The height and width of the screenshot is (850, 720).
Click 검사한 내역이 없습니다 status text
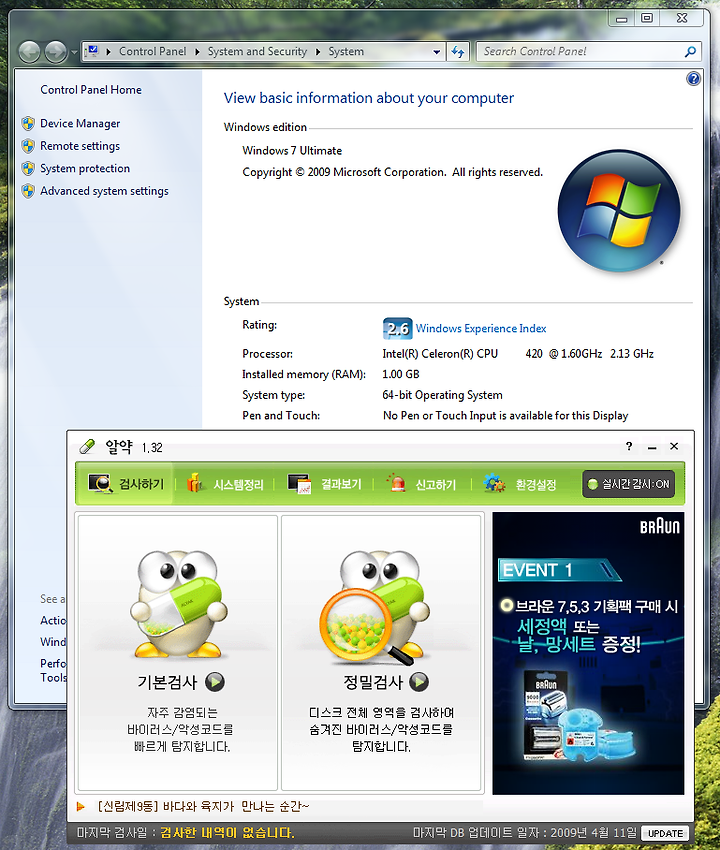click(x=228, y=833)
